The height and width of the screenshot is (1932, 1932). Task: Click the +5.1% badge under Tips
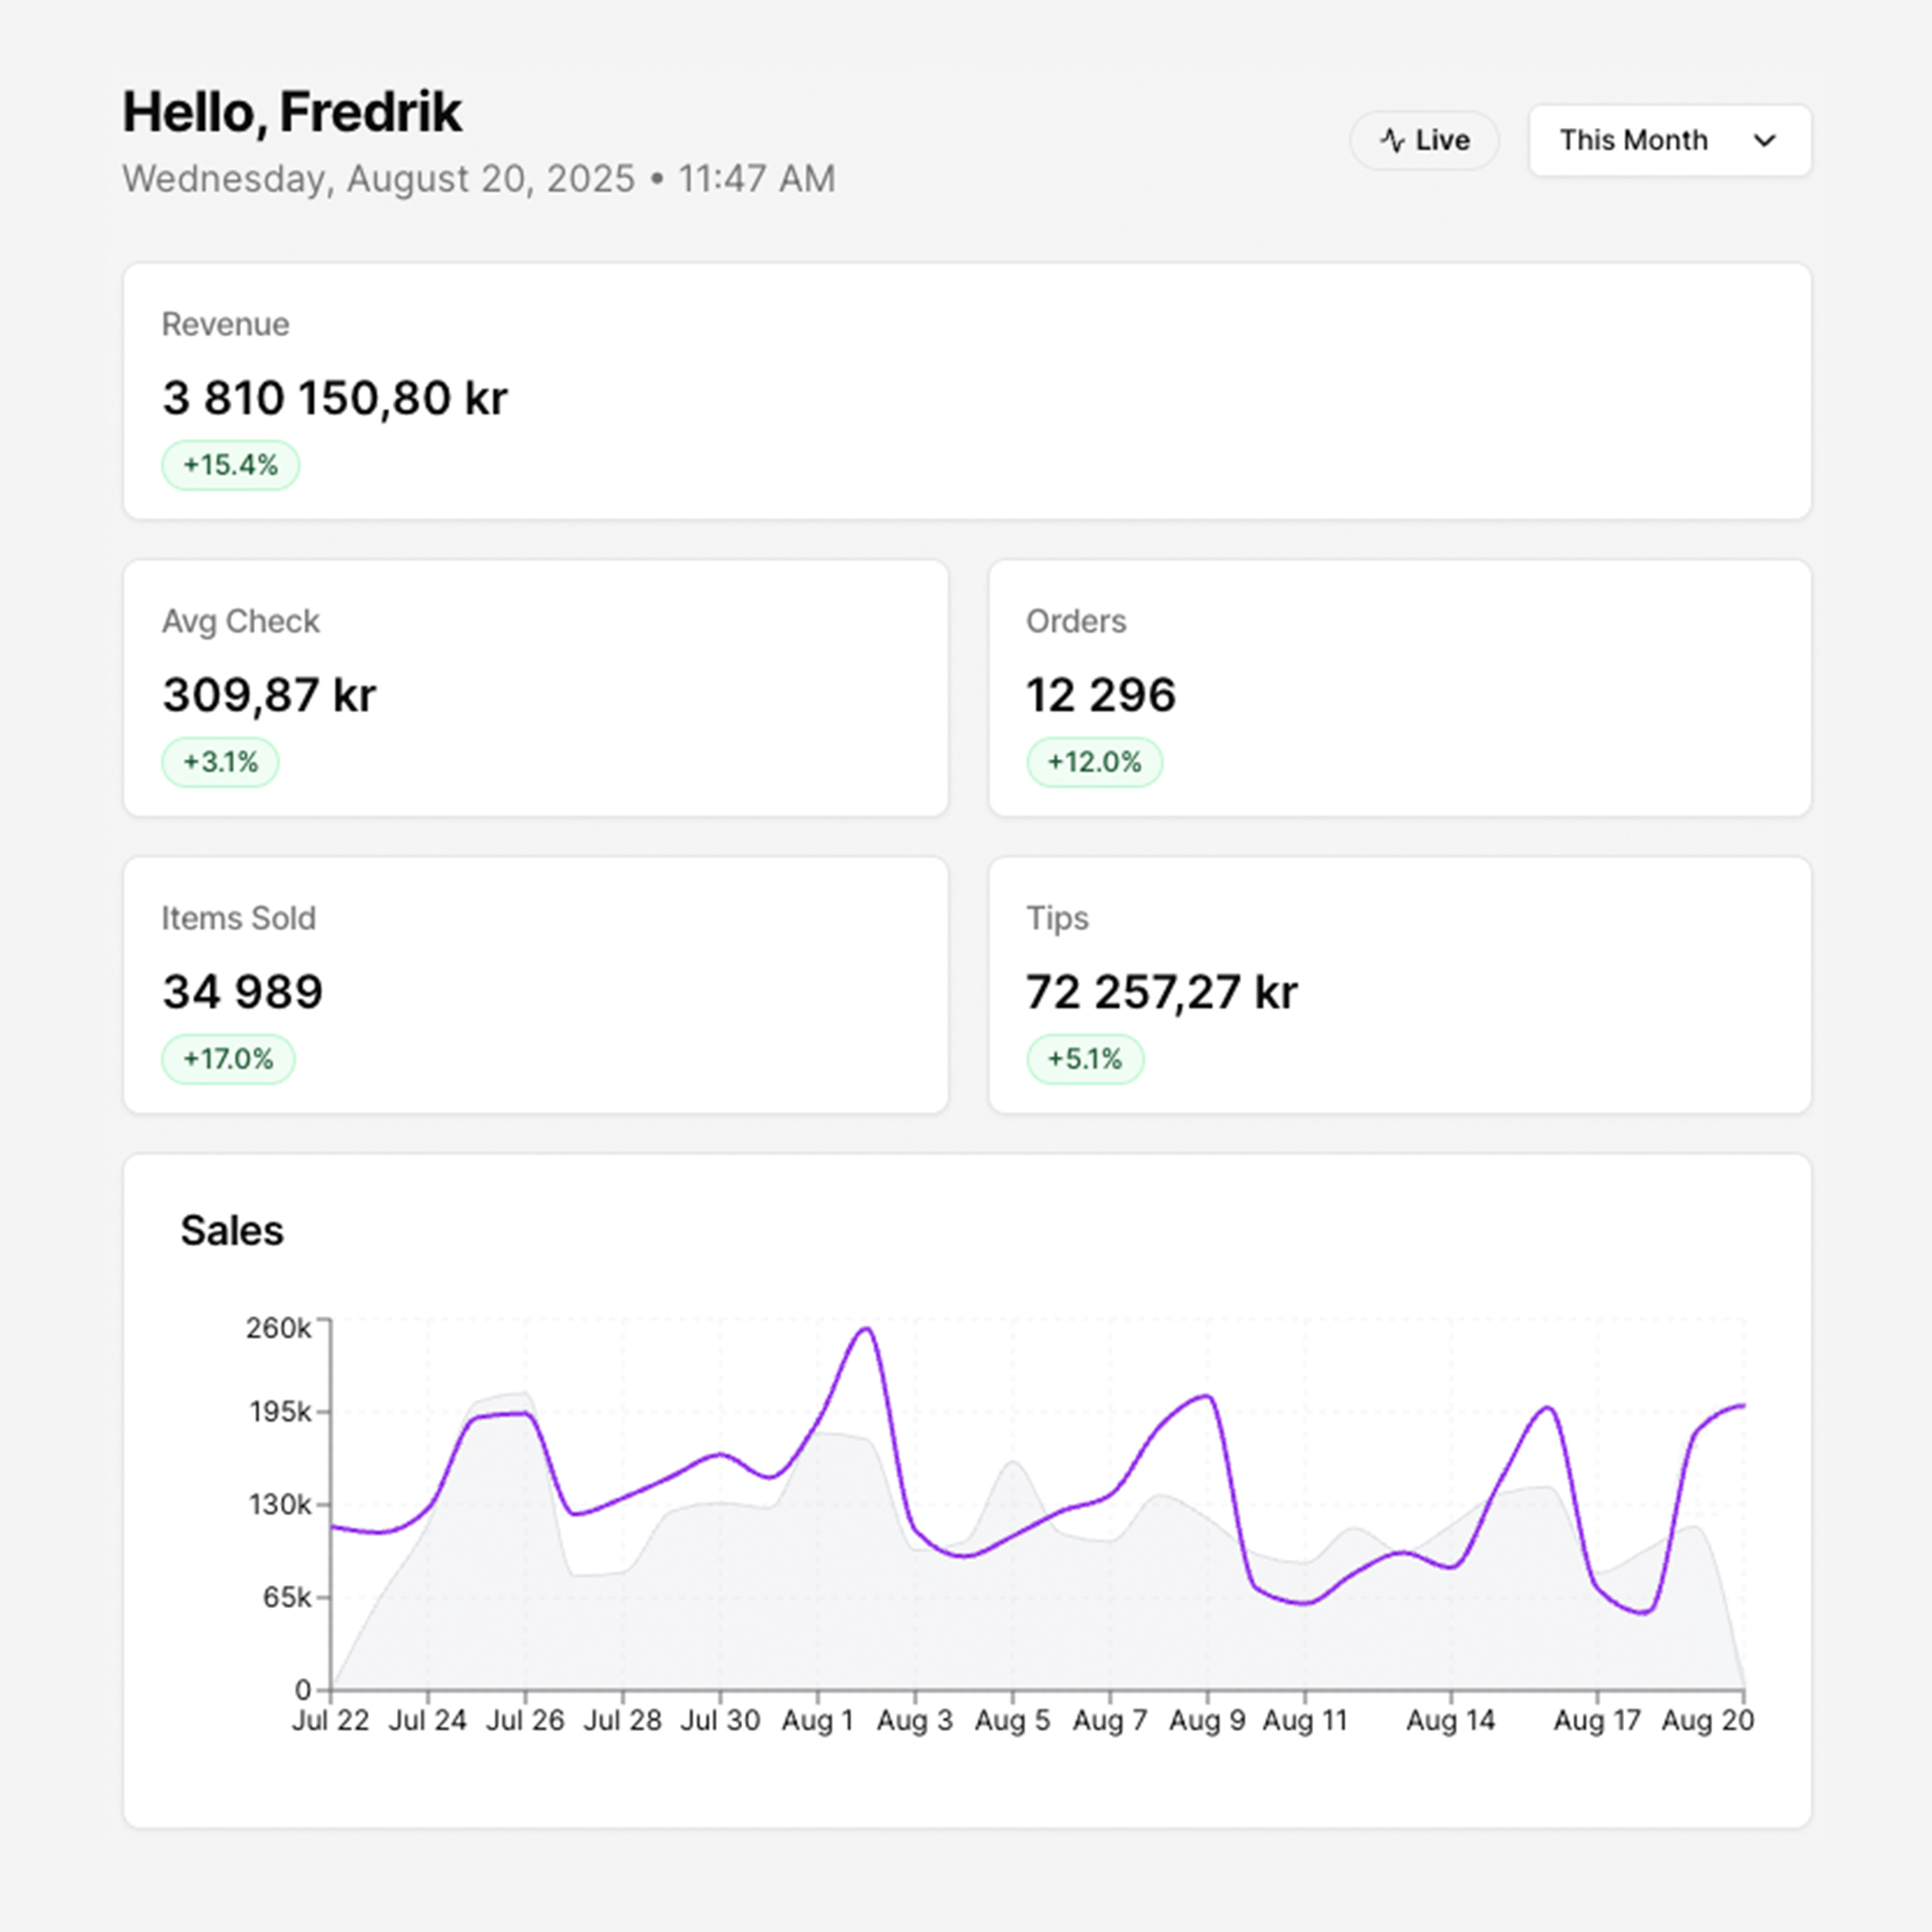point(1085,1059)
